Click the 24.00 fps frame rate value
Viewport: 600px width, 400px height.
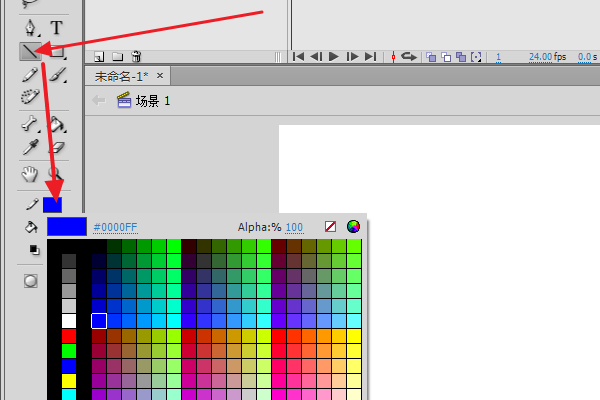click(541, 57)
